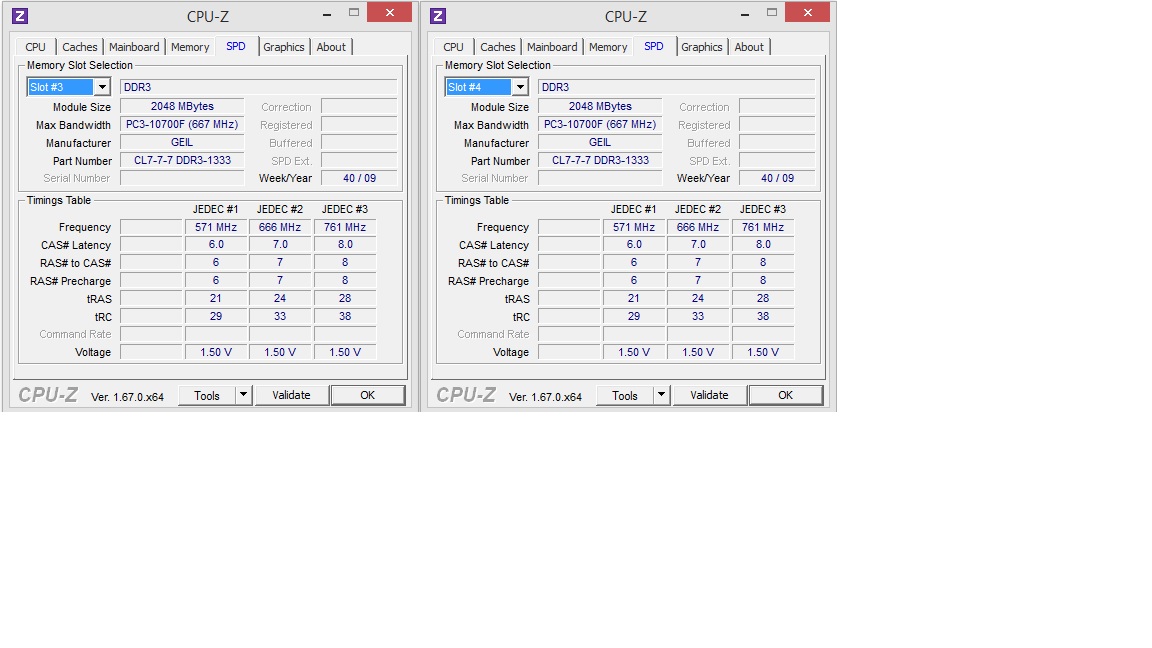Click the CPU-Z app icon in left window title bar
1152x648 pixels.
pyautogui.click(x=20, y=15)
